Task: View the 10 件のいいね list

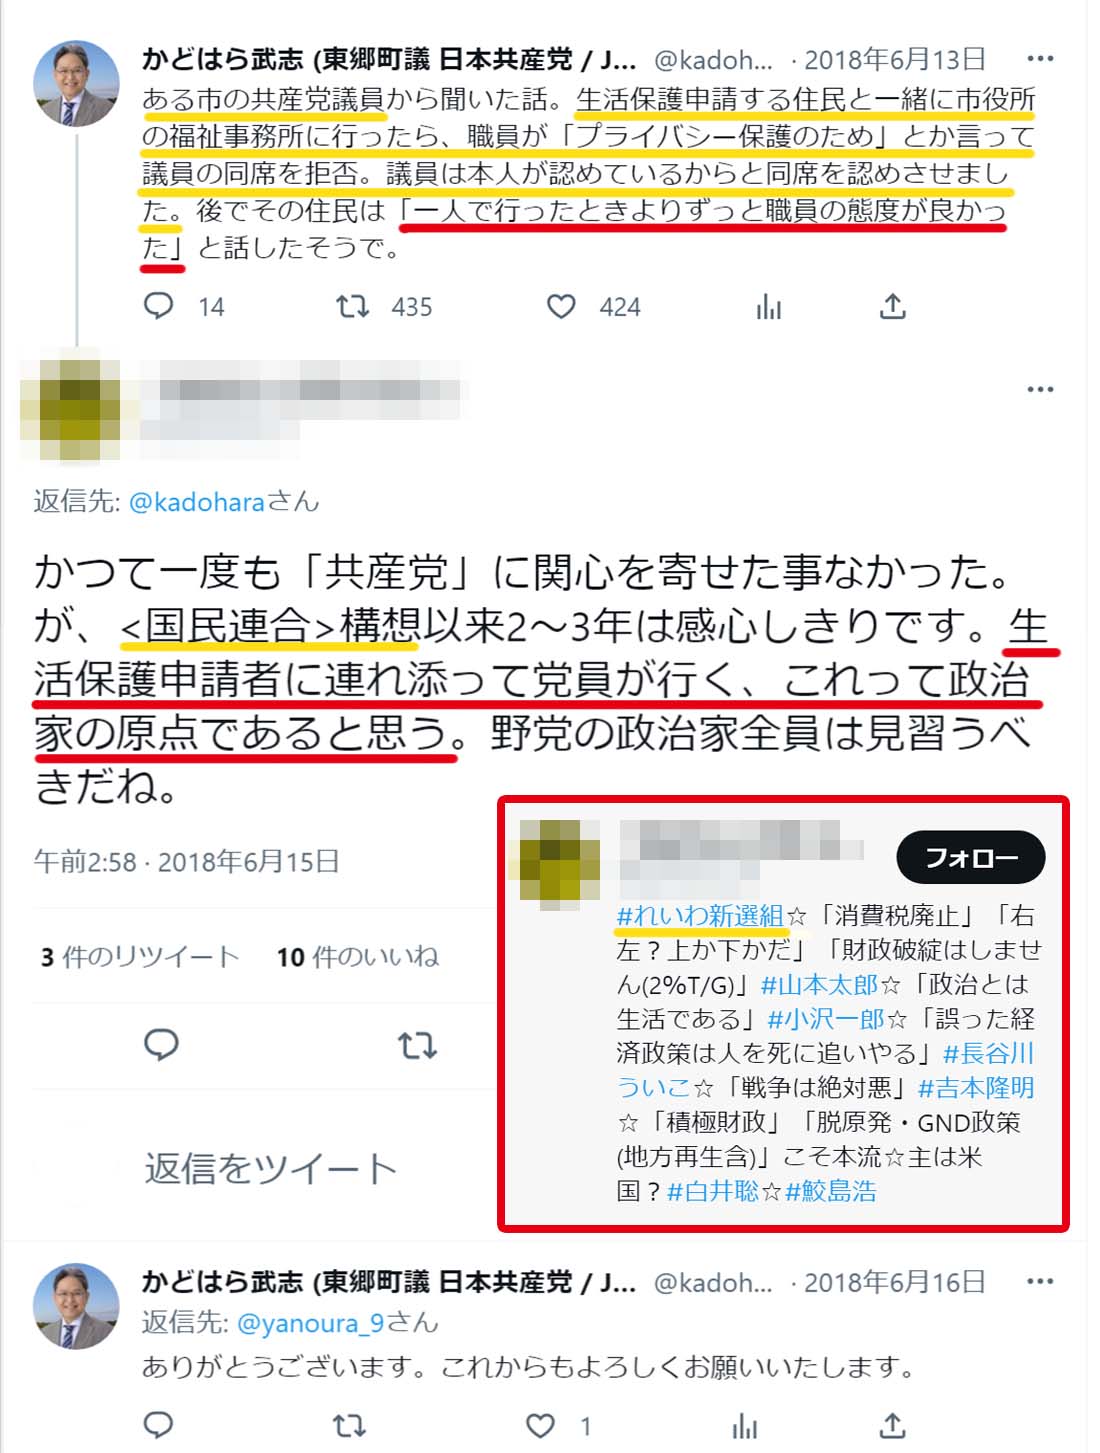Action: click(358, 957)
